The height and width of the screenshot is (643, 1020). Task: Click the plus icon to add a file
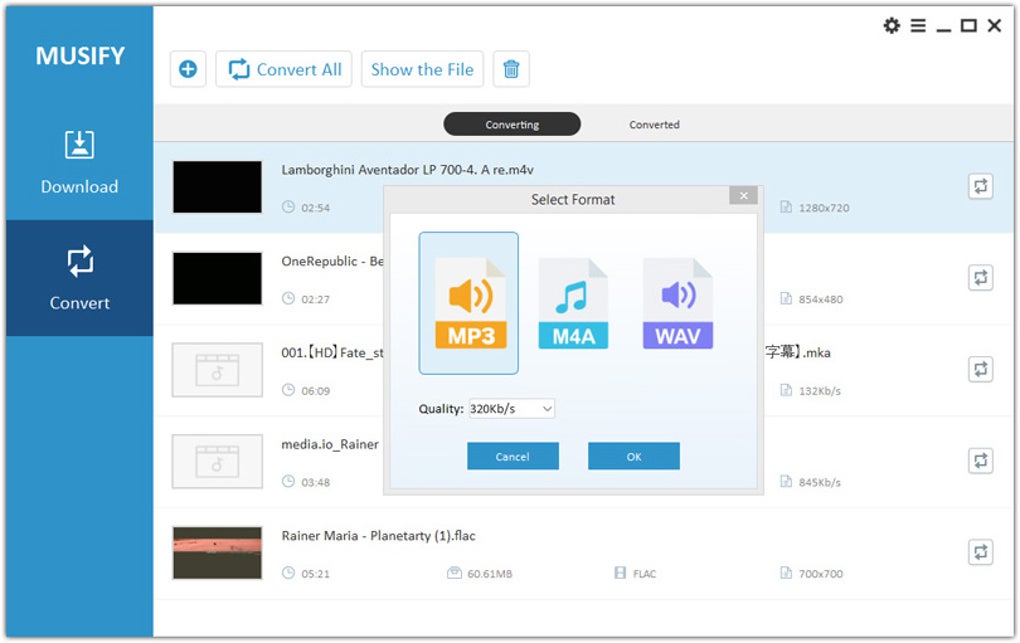click(x=187, y=69)
